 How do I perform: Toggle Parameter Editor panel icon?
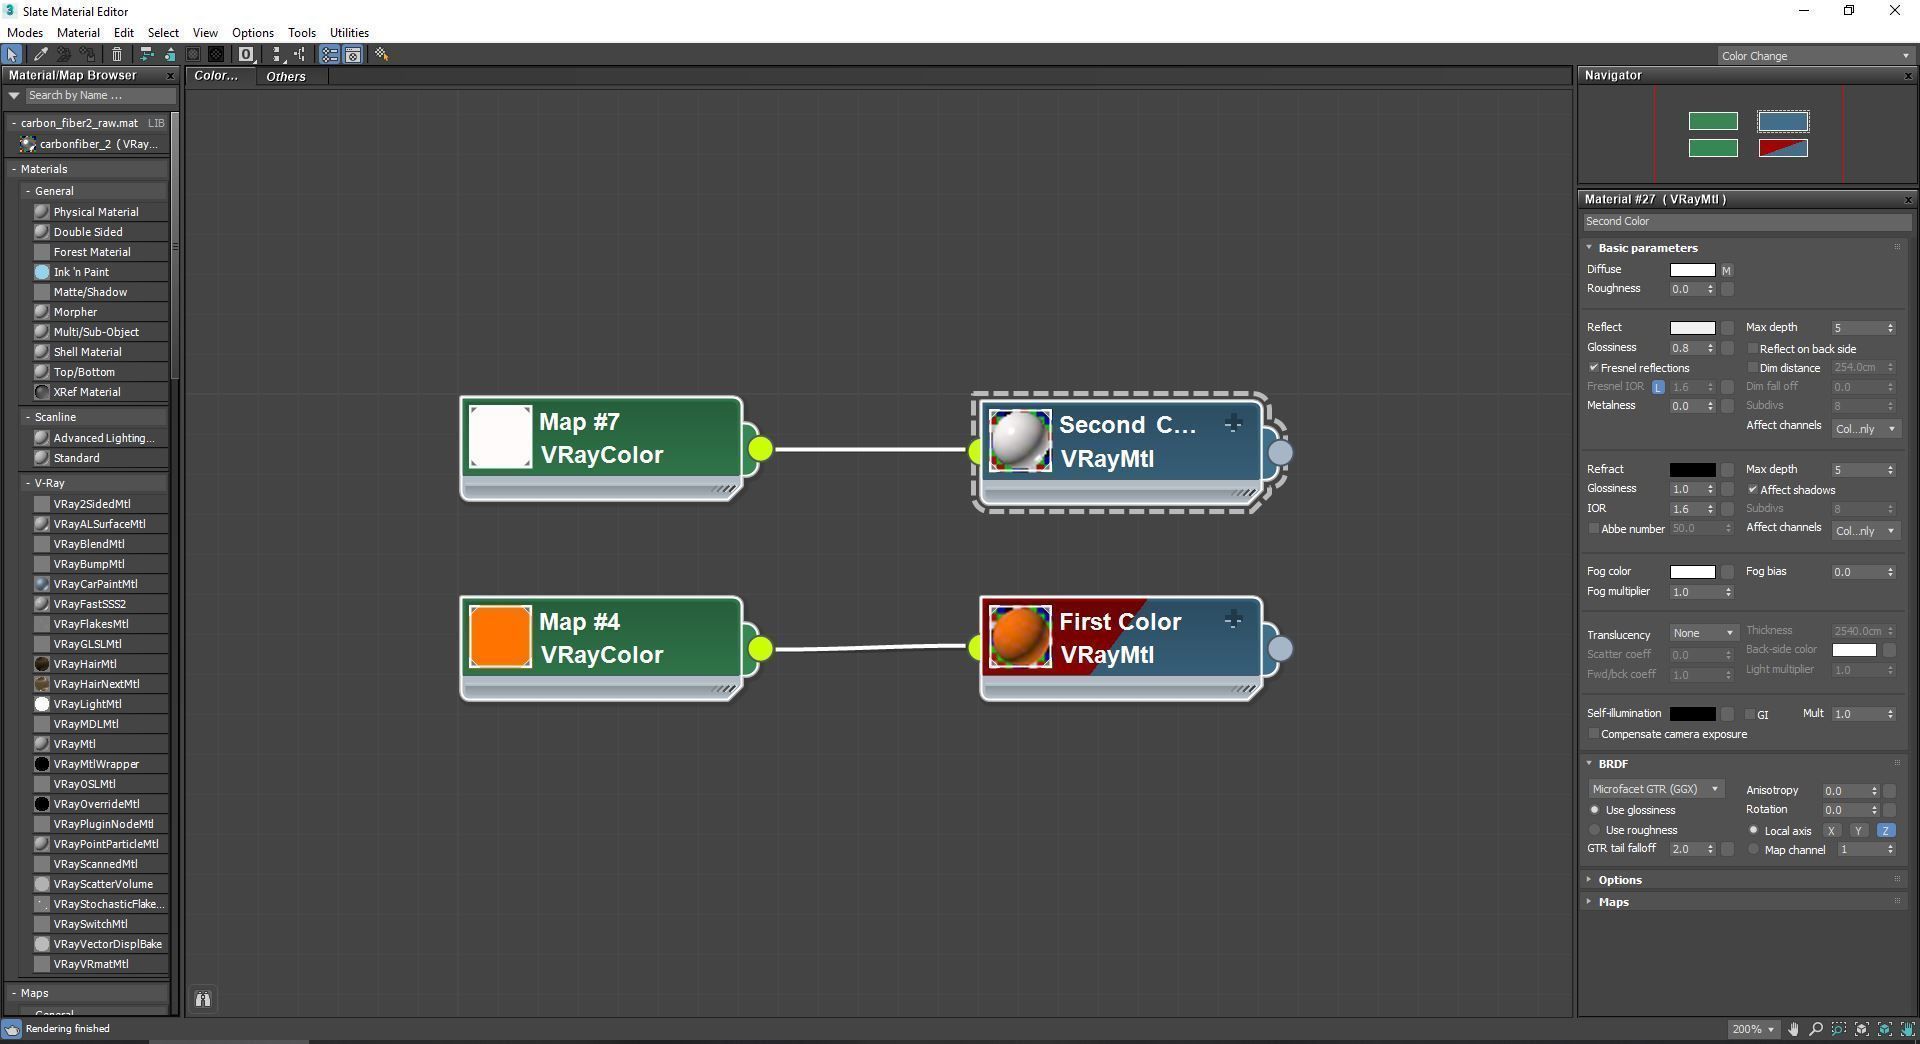click(353, 55)
